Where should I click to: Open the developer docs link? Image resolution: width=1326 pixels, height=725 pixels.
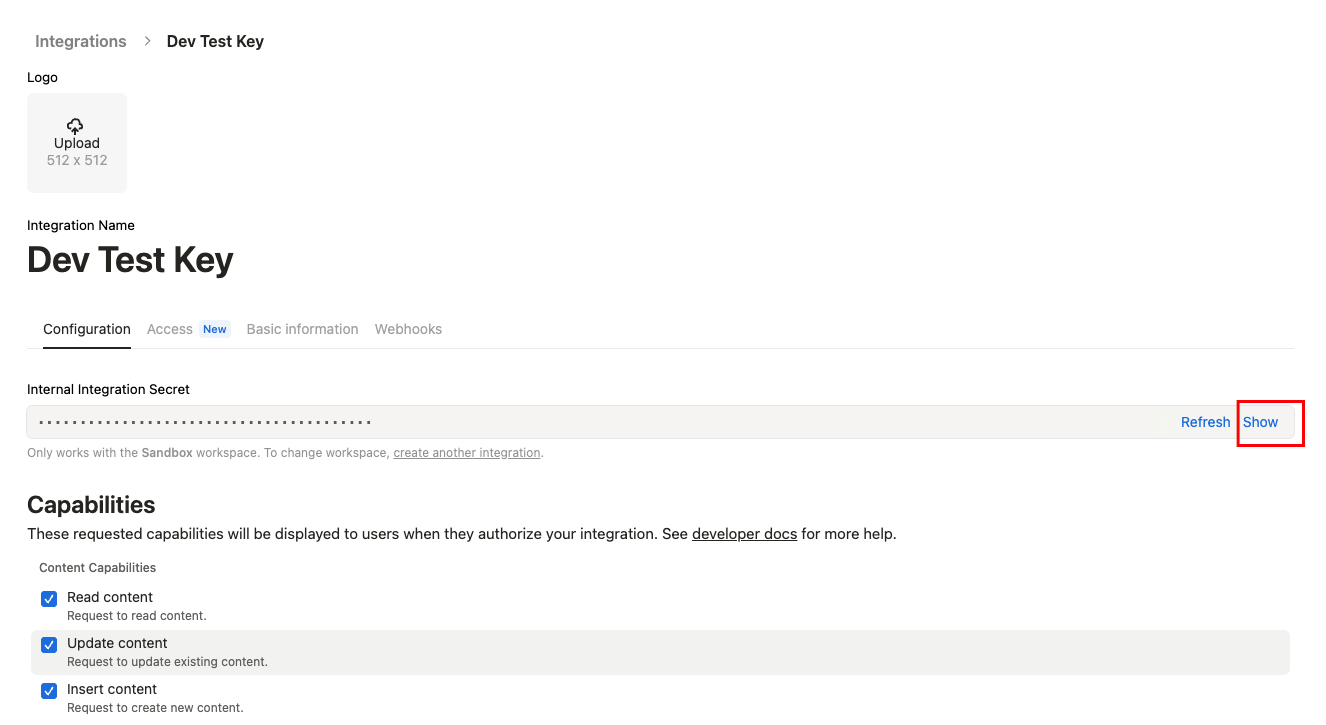click(744, 533)
